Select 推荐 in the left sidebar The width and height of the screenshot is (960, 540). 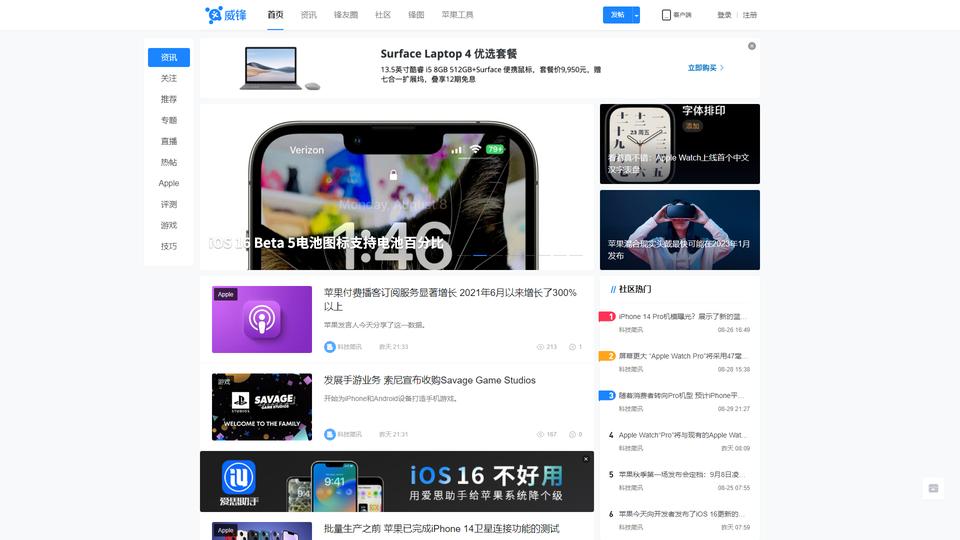click(x=169, y=99)
